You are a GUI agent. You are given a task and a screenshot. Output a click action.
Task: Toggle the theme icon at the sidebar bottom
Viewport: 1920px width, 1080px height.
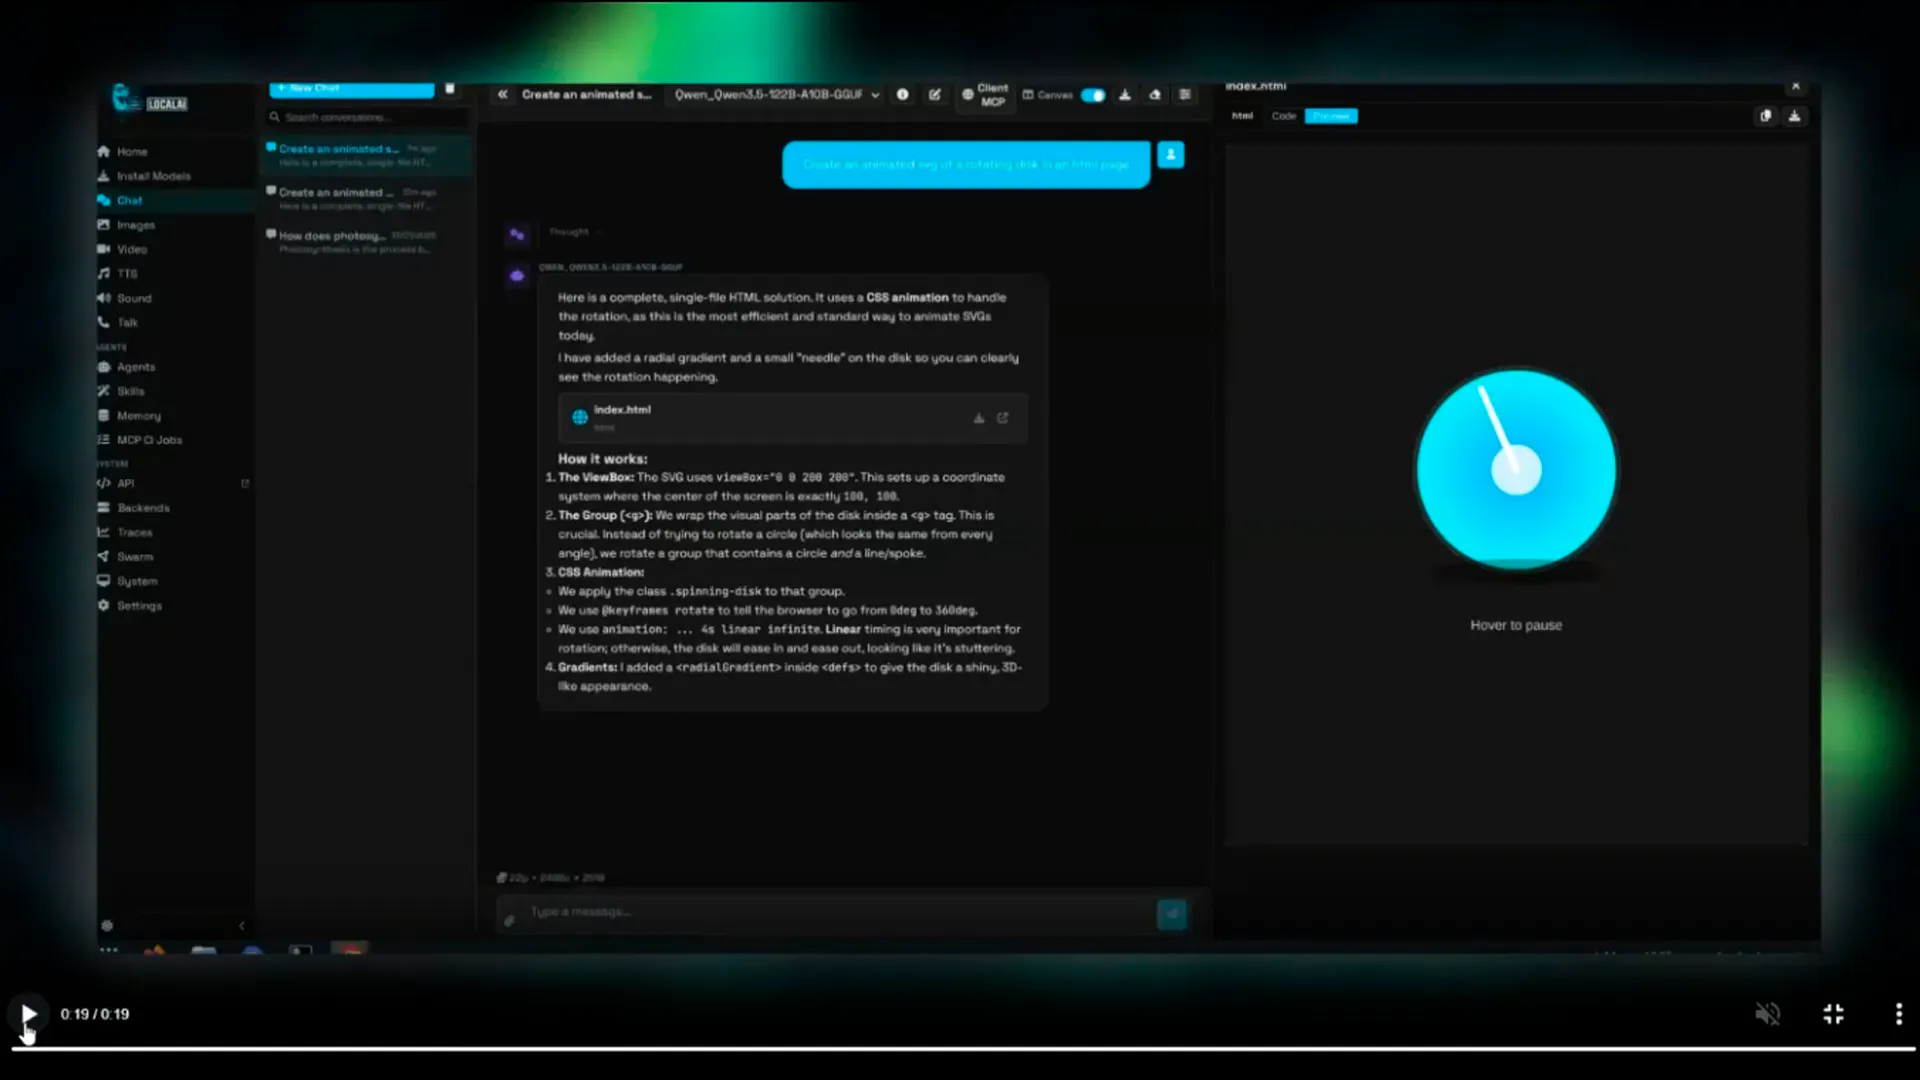coord(107,926)
